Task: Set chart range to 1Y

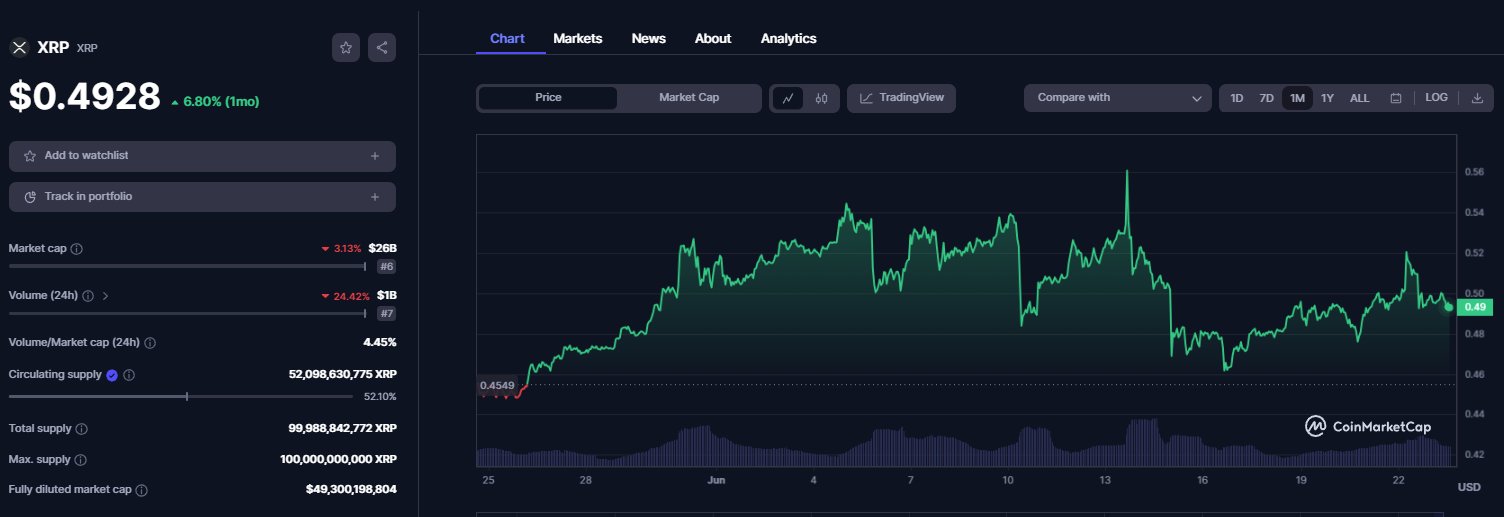Action: 1327,98
